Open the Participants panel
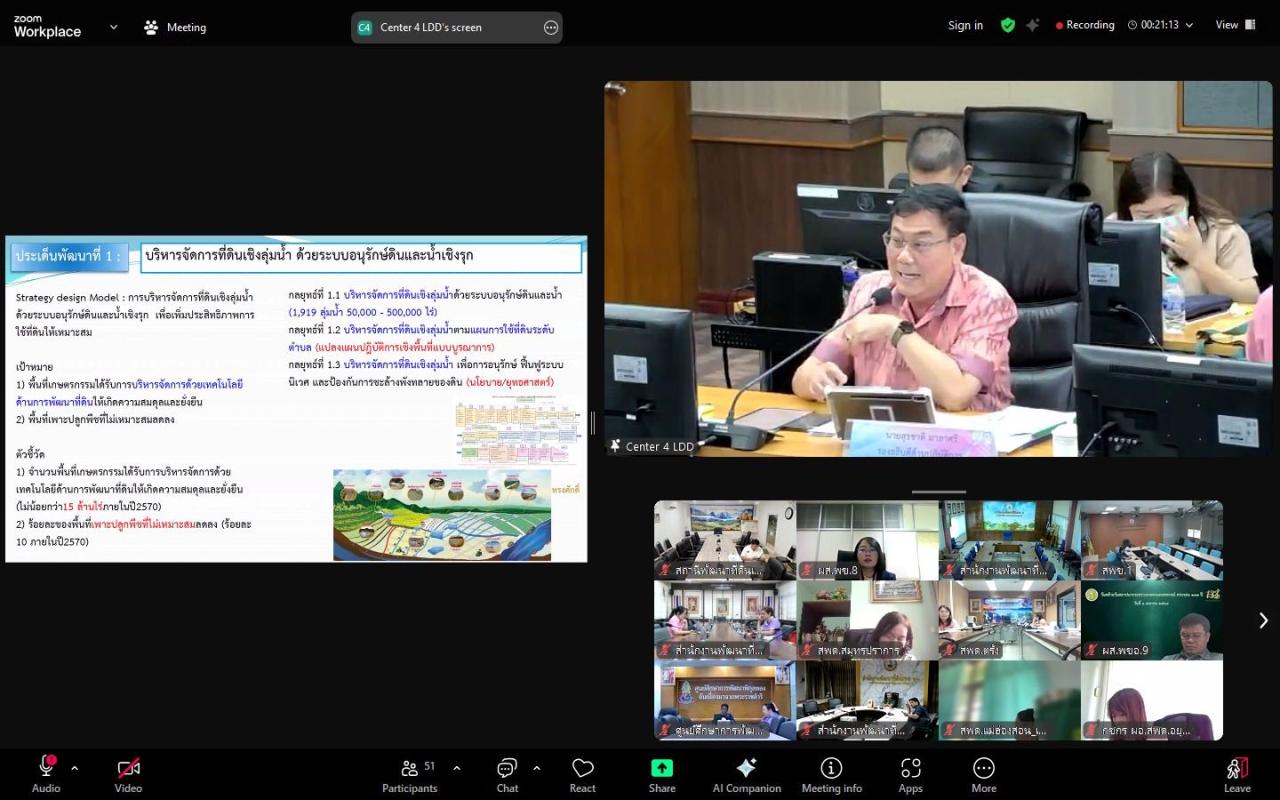The width and height of the screenshot is (1280, 800). [x=410, y=774]
